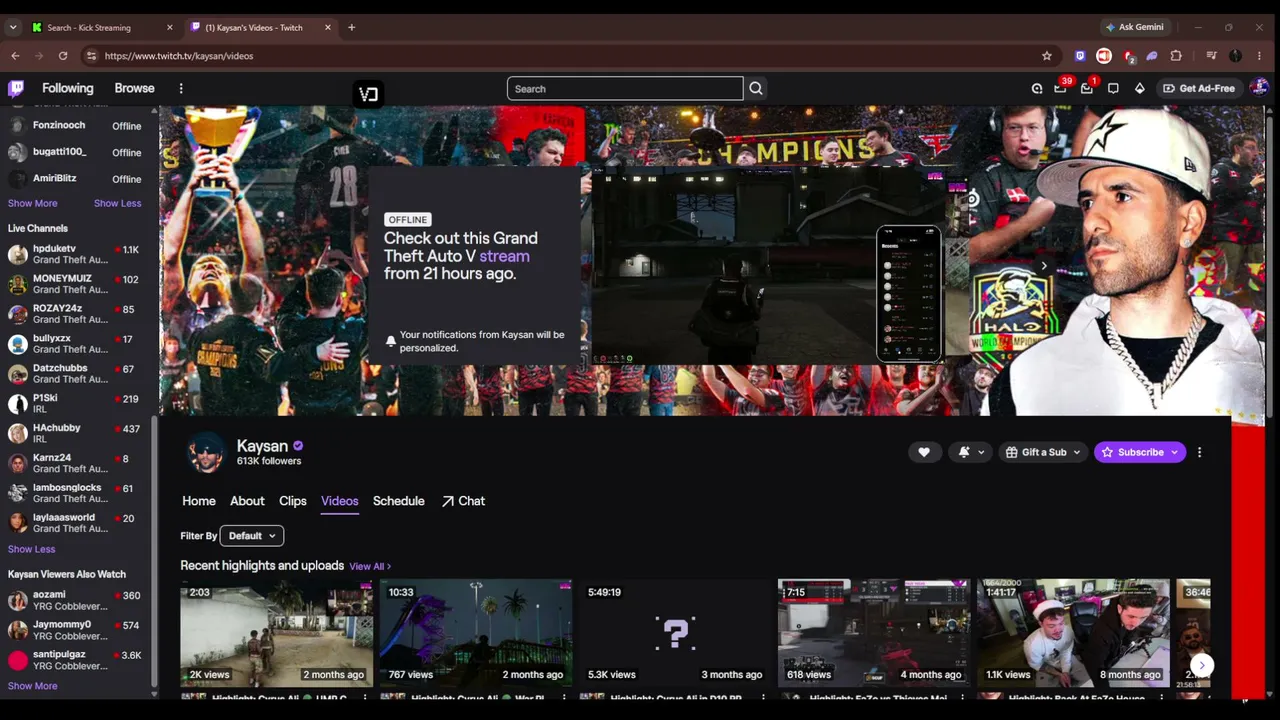The height and width of the screenshot is (720, 1280).
Task: Click Kaysan's channel avatar
Action: [206, 453]
